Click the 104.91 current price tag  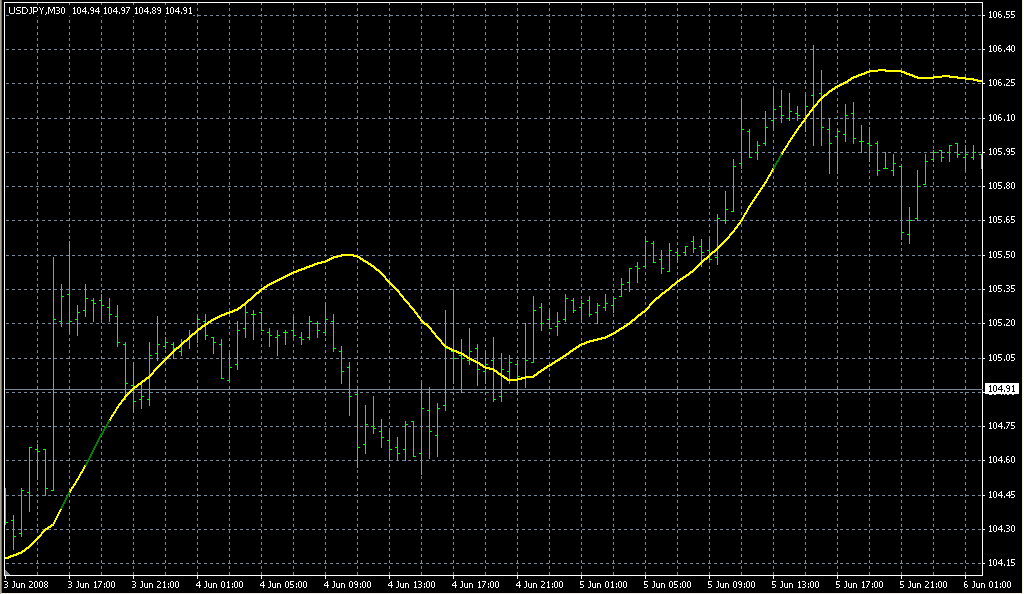1001,389
